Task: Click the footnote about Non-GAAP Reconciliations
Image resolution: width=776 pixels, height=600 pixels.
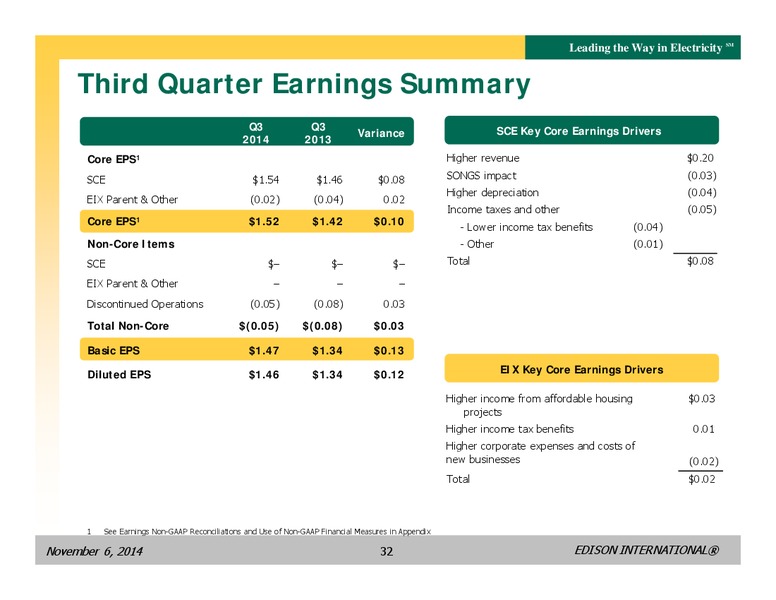Action: (x=267, y=532)
